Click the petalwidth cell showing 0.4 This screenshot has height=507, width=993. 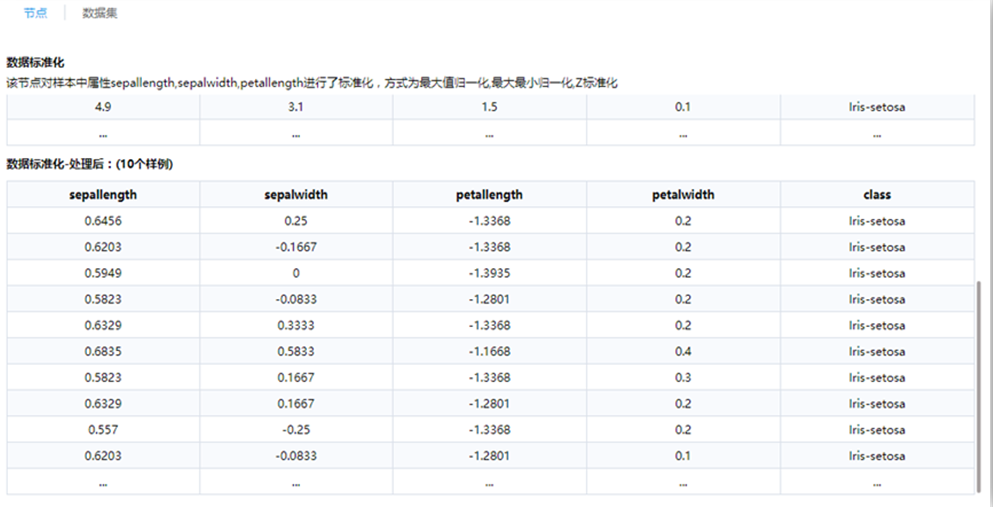coord(682,351)
